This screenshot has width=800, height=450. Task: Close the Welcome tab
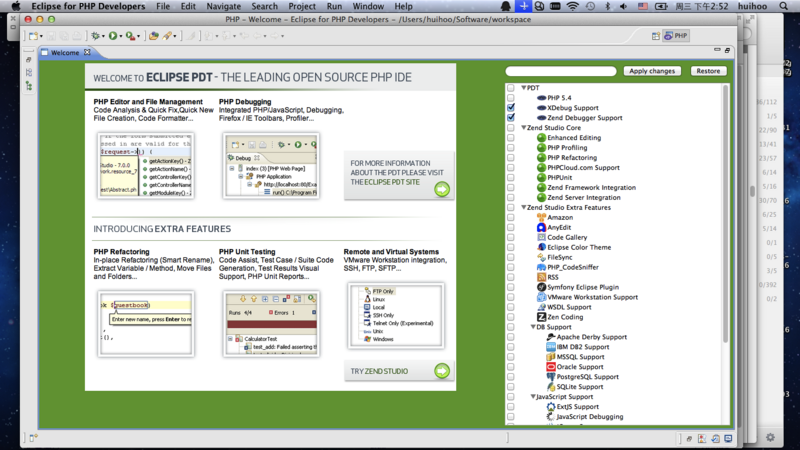pyautogui.click(x=87, y=53)
